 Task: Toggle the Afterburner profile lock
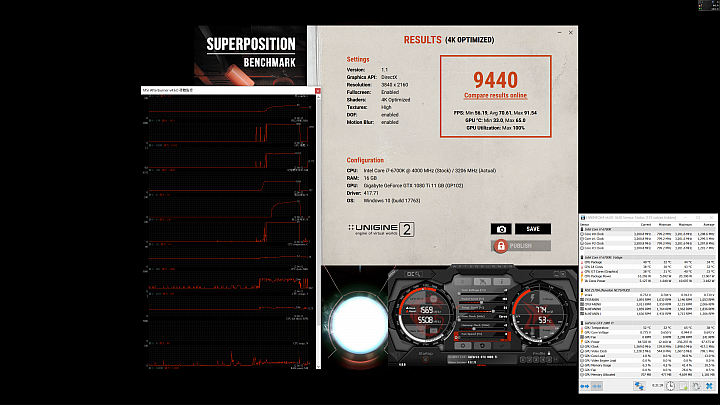tap(549, 353)
